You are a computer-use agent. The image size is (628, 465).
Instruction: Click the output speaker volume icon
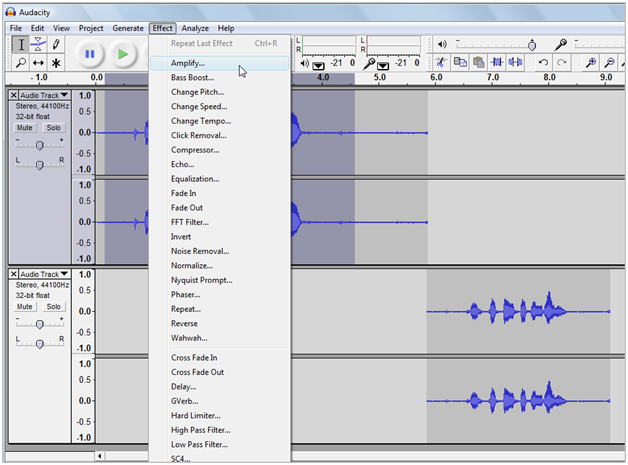(x=442, y=44)
